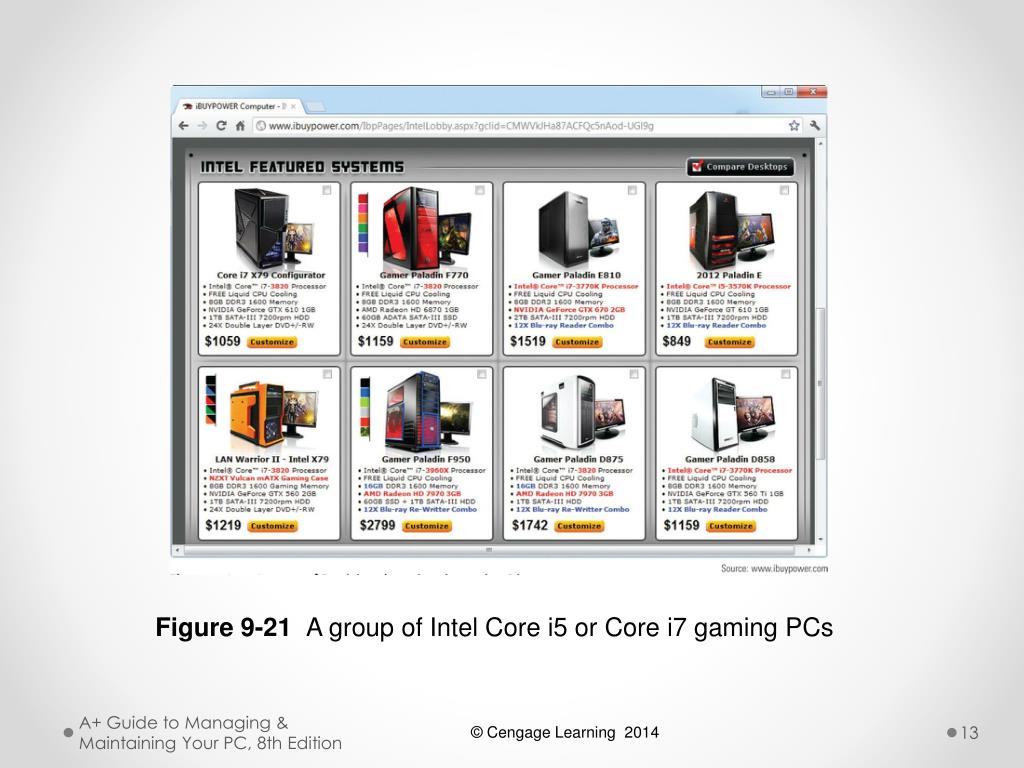Screen dimensions: 1024x768
Task: Open the Core i7 X79 Configurator product image
Action: [274, 228]
